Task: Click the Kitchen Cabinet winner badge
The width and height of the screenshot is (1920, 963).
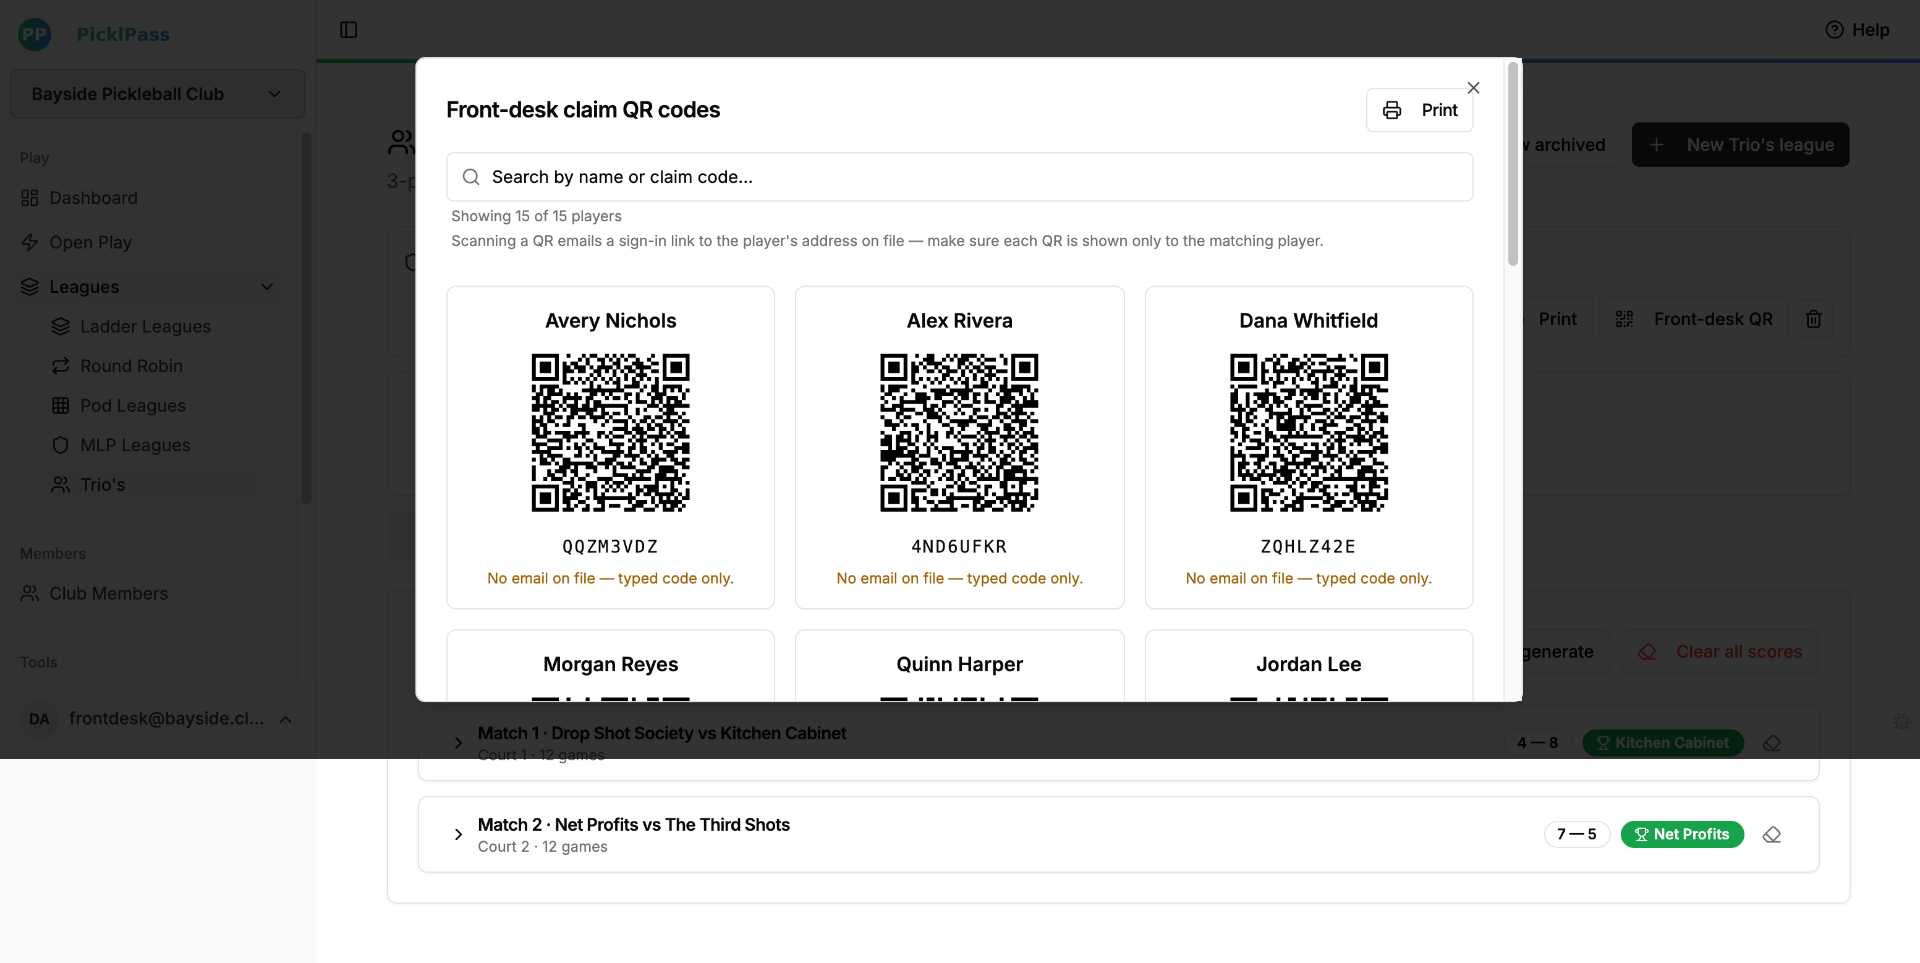Action: point(1663,743)
